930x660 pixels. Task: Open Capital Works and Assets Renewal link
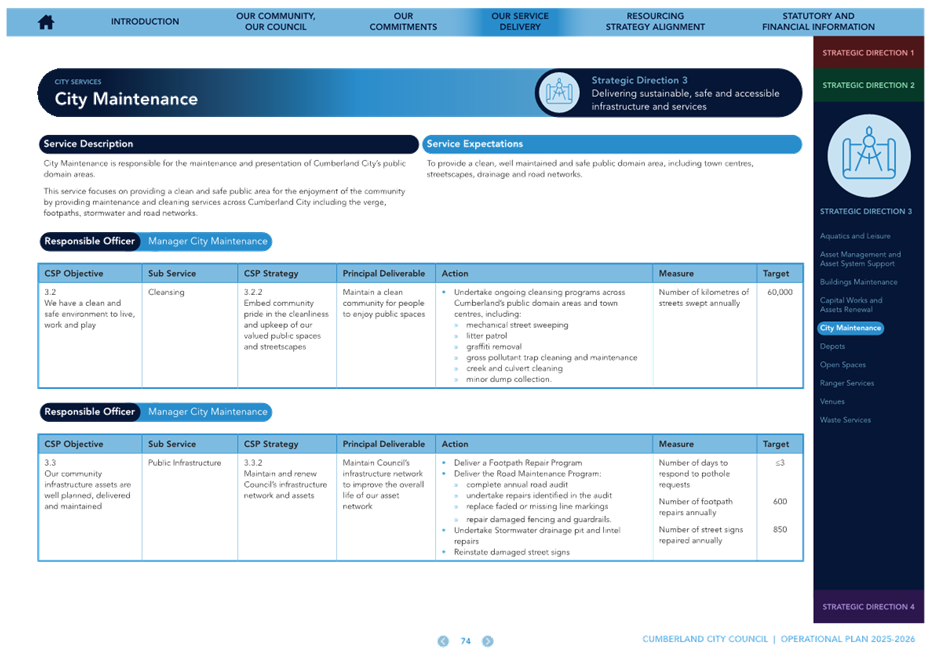(851, 305)
